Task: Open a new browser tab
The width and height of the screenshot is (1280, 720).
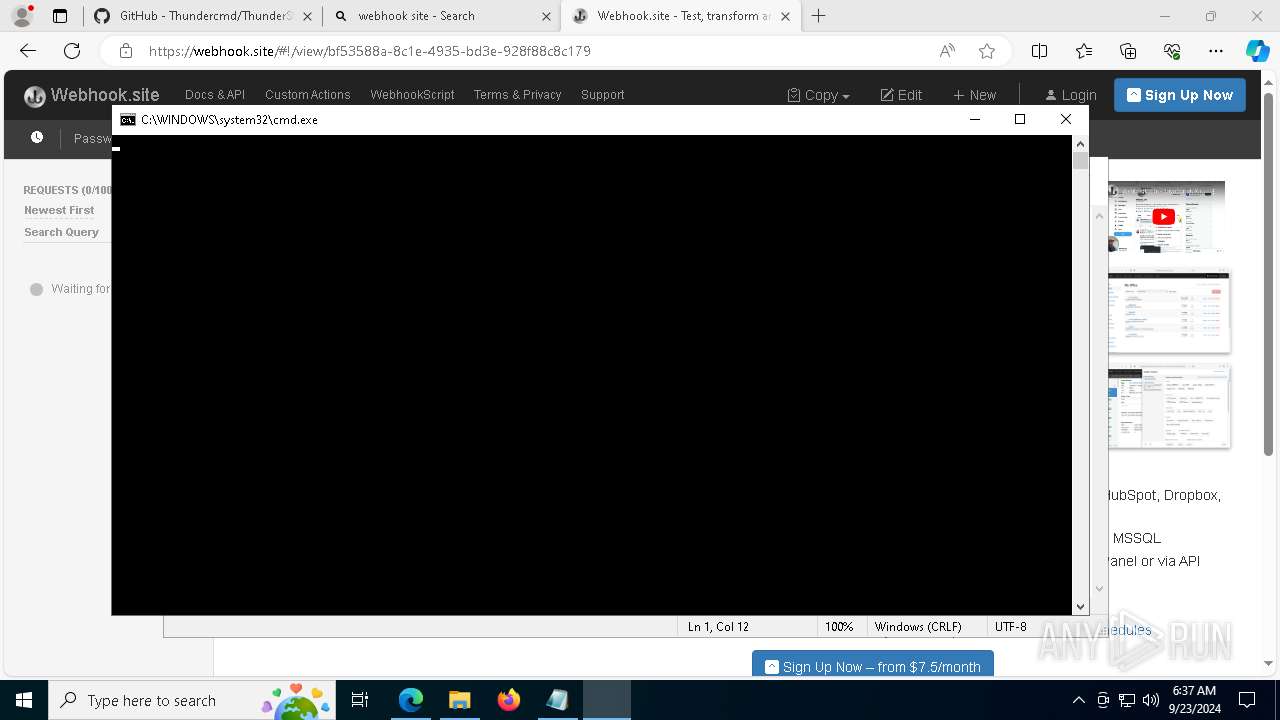Action: (819, 16)
